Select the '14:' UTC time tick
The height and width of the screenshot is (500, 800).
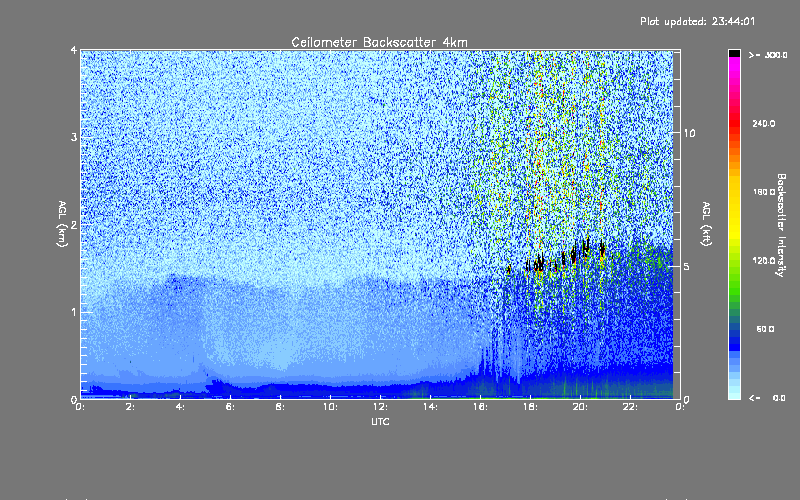tap(430, 407)
